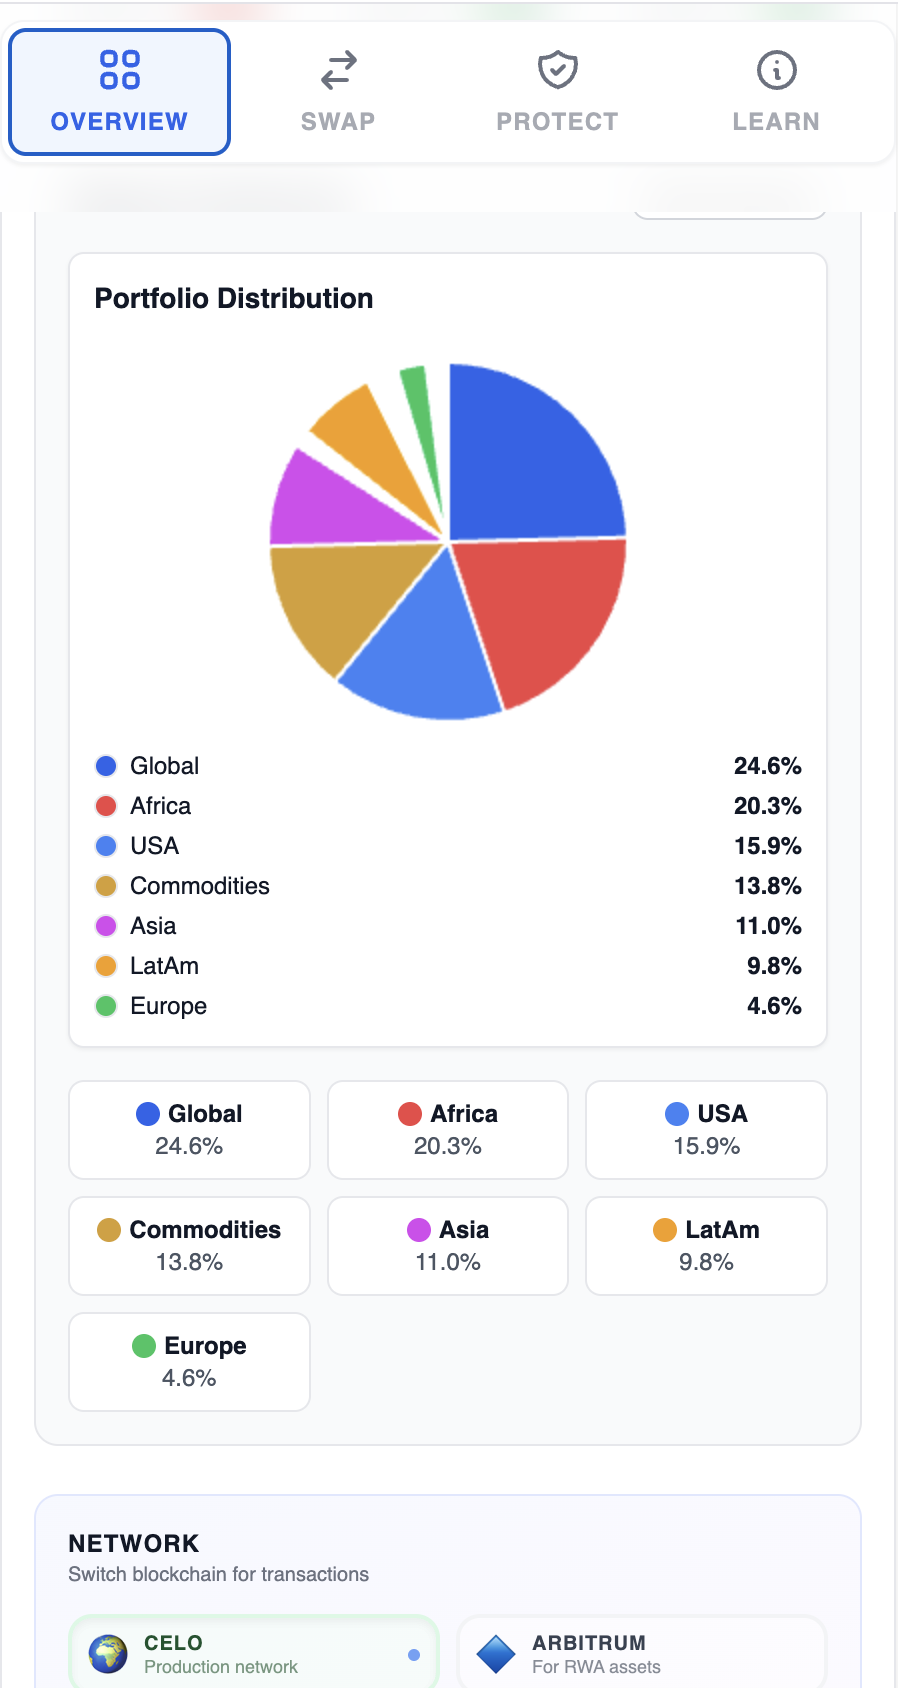Click the Arbitrum diamond icon

[496, 1654]
